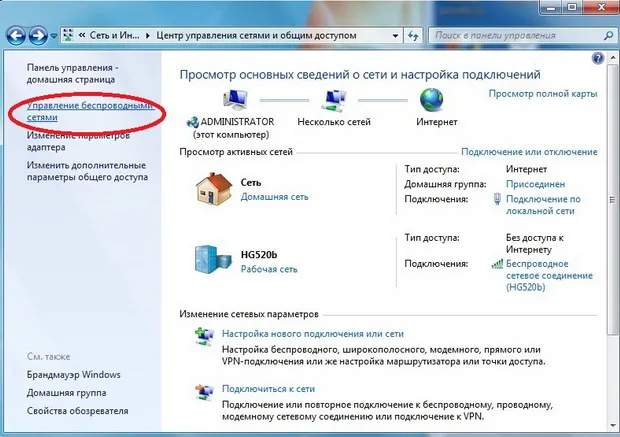Click the Control Panel icon in address bar

pos(68,35)
